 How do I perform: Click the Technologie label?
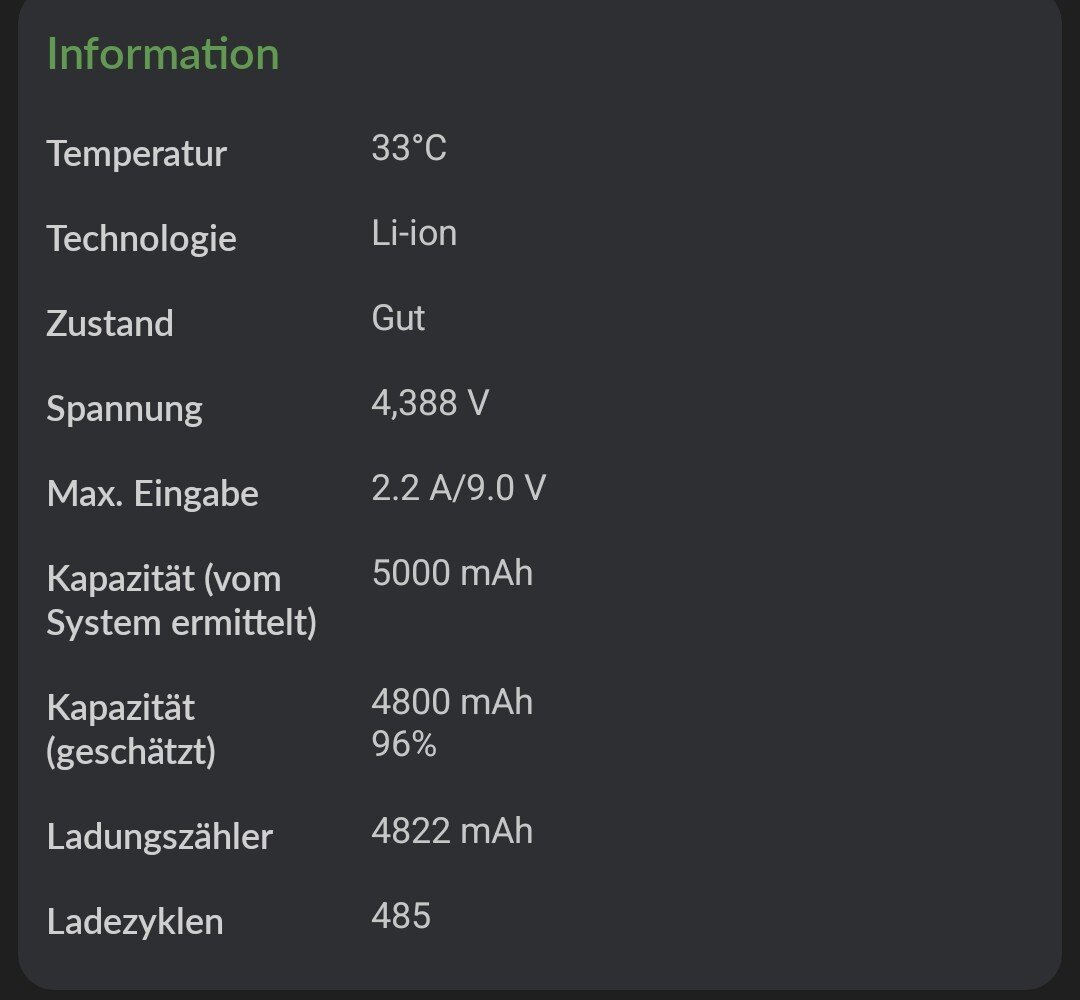(142, 239)
